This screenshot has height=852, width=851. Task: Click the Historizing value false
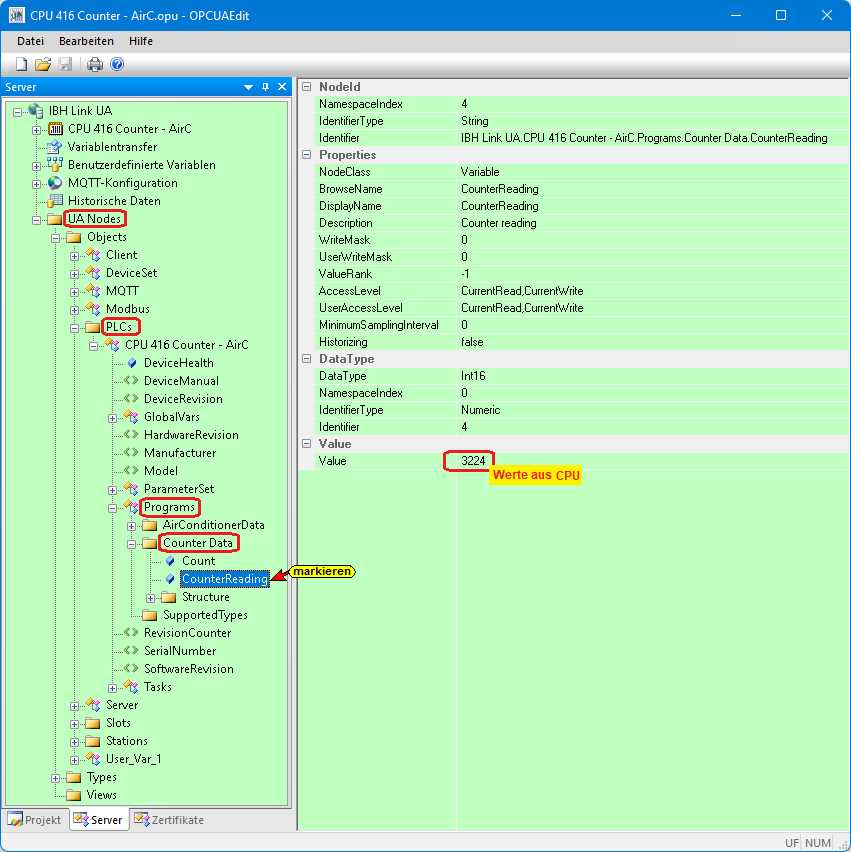point(472,342)
